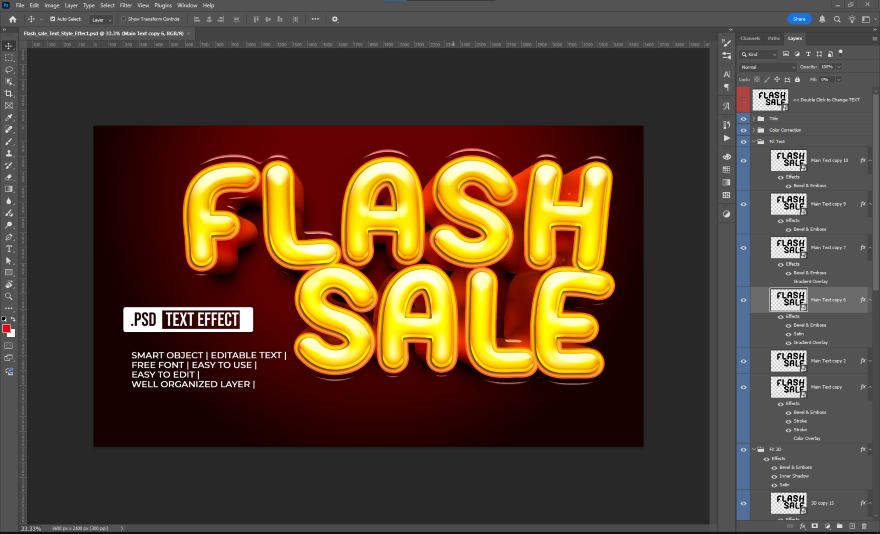
Task: Hide Main Text copy 6 layer
Action: (743, 300)
